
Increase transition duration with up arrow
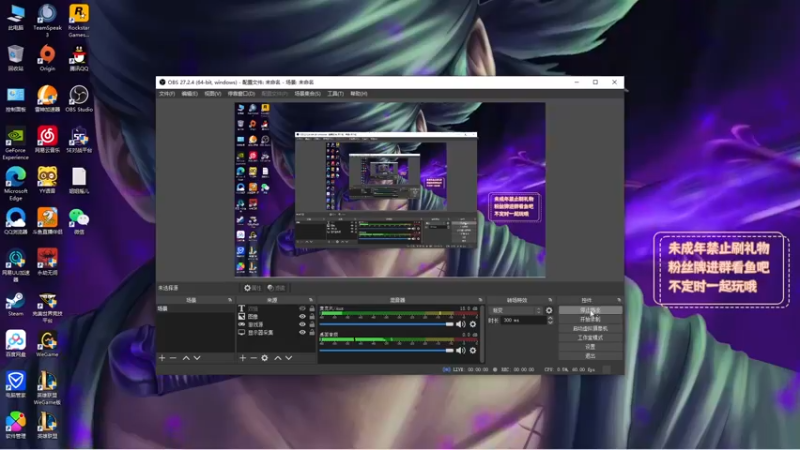tap(550, 318)
